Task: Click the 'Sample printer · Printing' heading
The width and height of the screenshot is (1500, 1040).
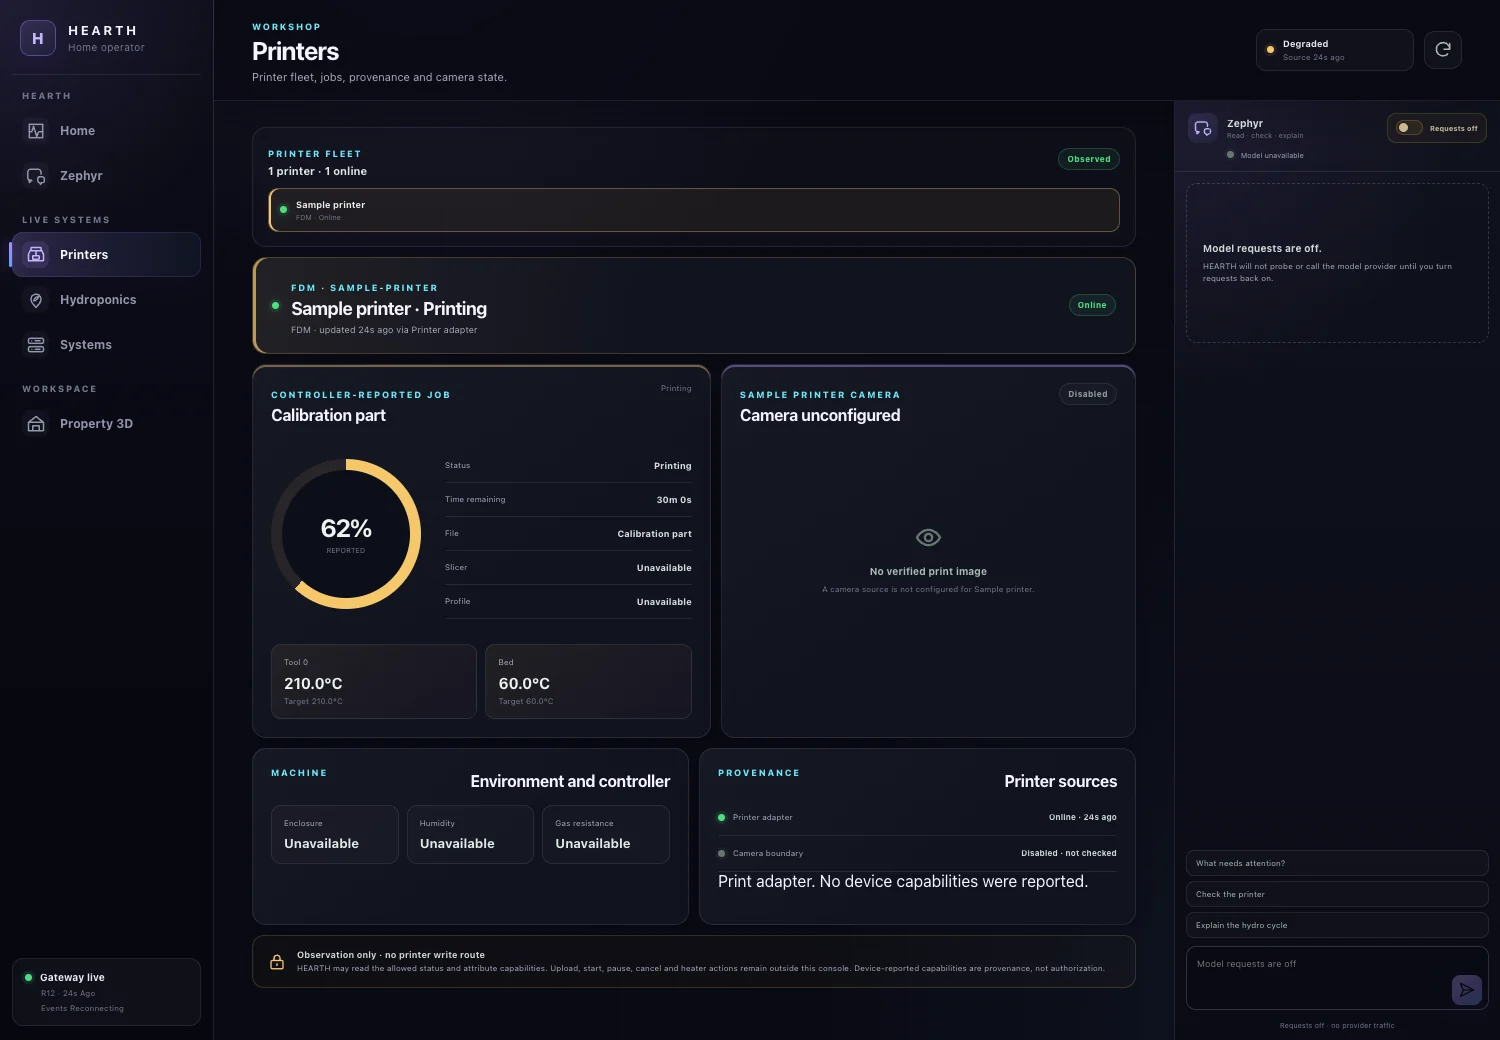Action: point(389,309)
